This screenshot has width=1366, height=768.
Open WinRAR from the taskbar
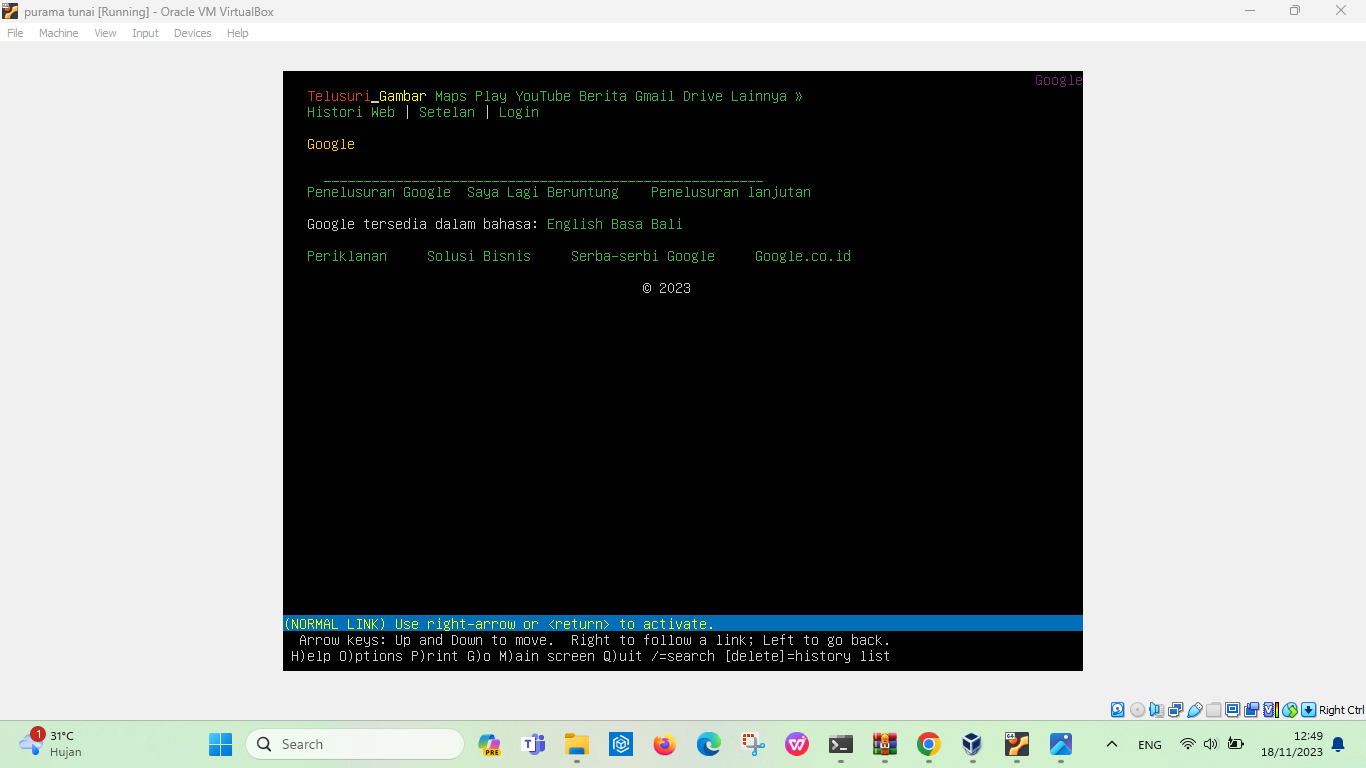pos(885,744)
